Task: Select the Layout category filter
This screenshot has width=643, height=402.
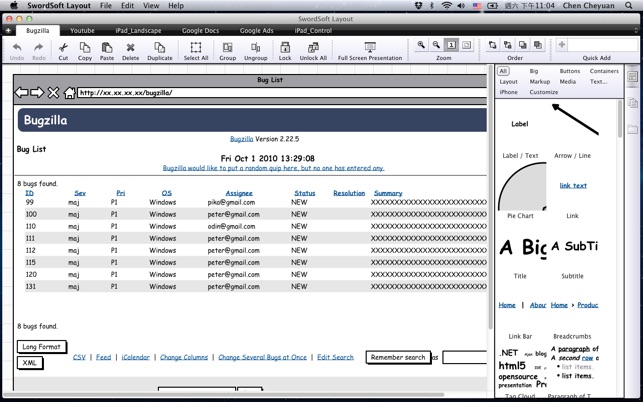Action: (x=508, y=82)
